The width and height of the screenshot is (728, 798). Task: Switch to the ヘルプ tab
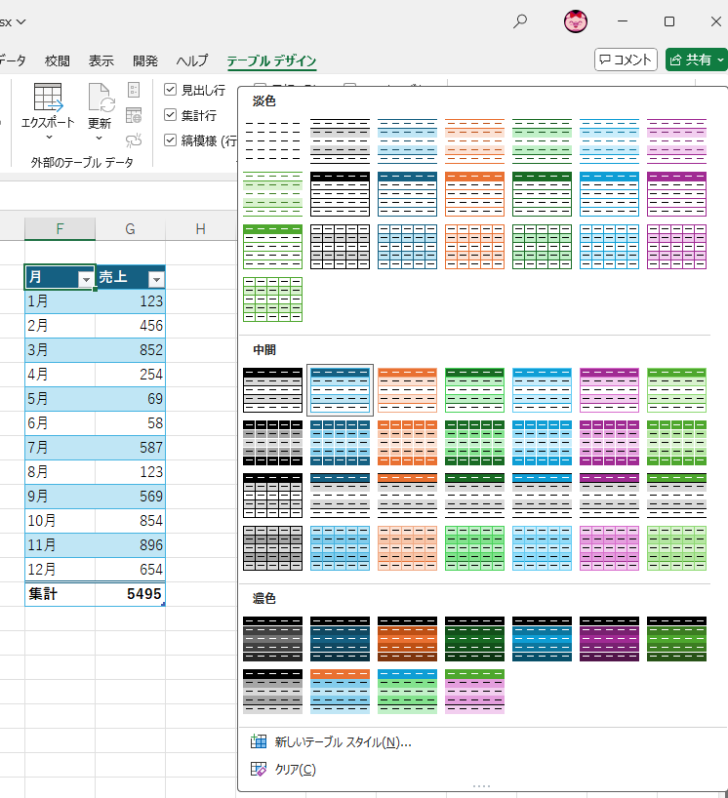click(x=191, y=61)
